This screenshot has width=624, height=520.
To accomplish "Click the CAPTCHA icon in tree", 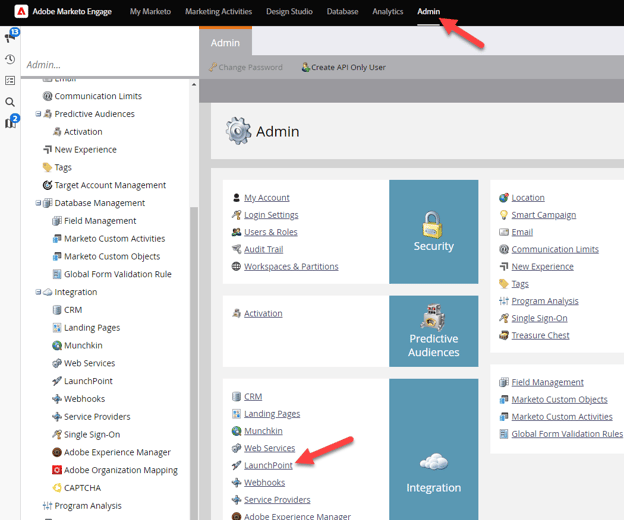I will coord(57,488).
